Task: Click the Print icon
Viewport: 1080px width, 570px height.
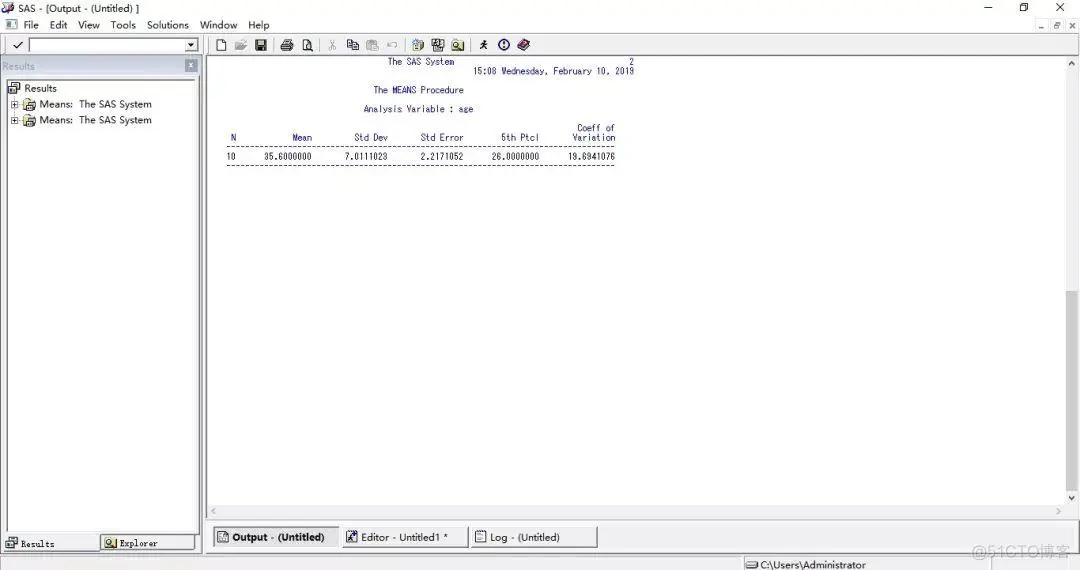Action: 287,45
